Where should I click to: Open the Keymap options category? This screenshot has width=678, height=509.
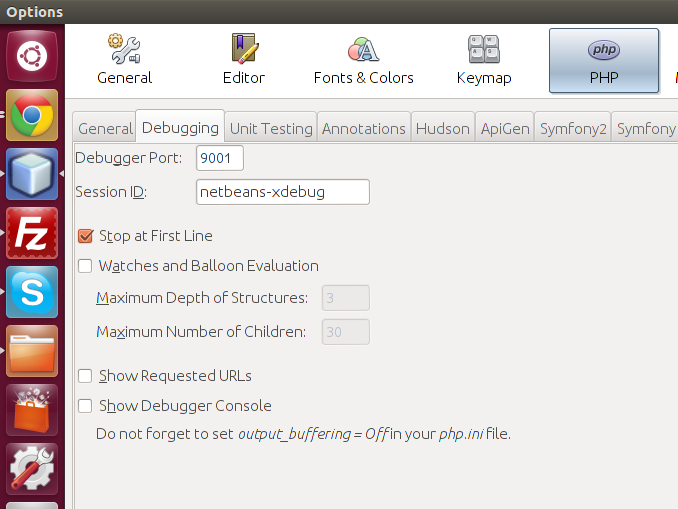point(484,60)
